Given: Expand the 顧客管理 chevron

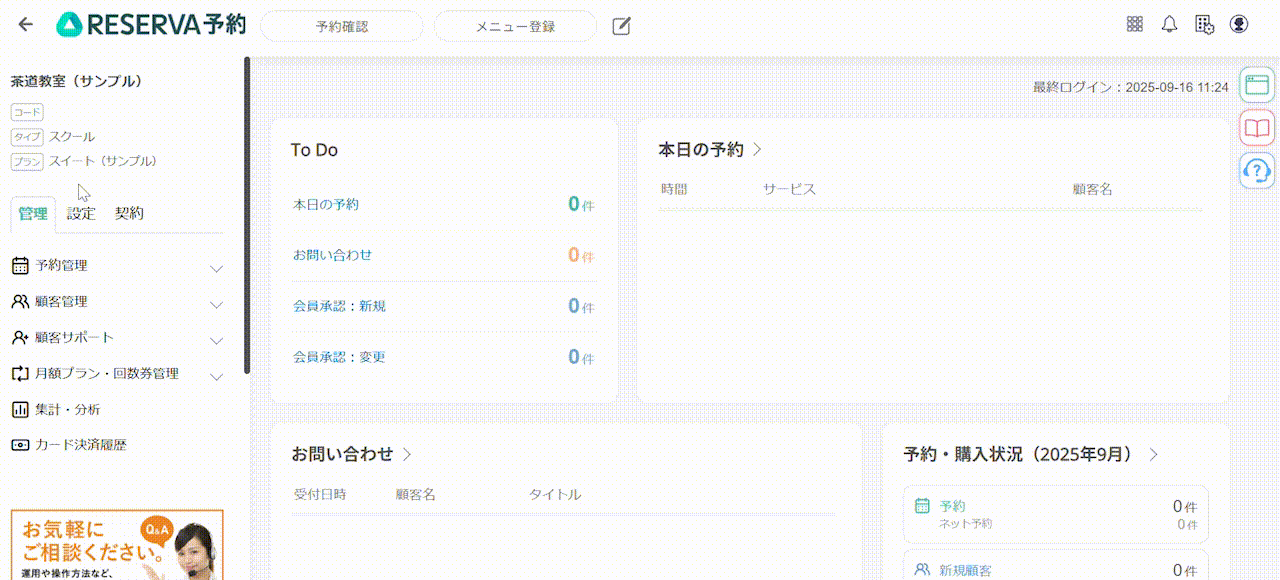Looking at the screenshot, I should [x=216, y=304].
